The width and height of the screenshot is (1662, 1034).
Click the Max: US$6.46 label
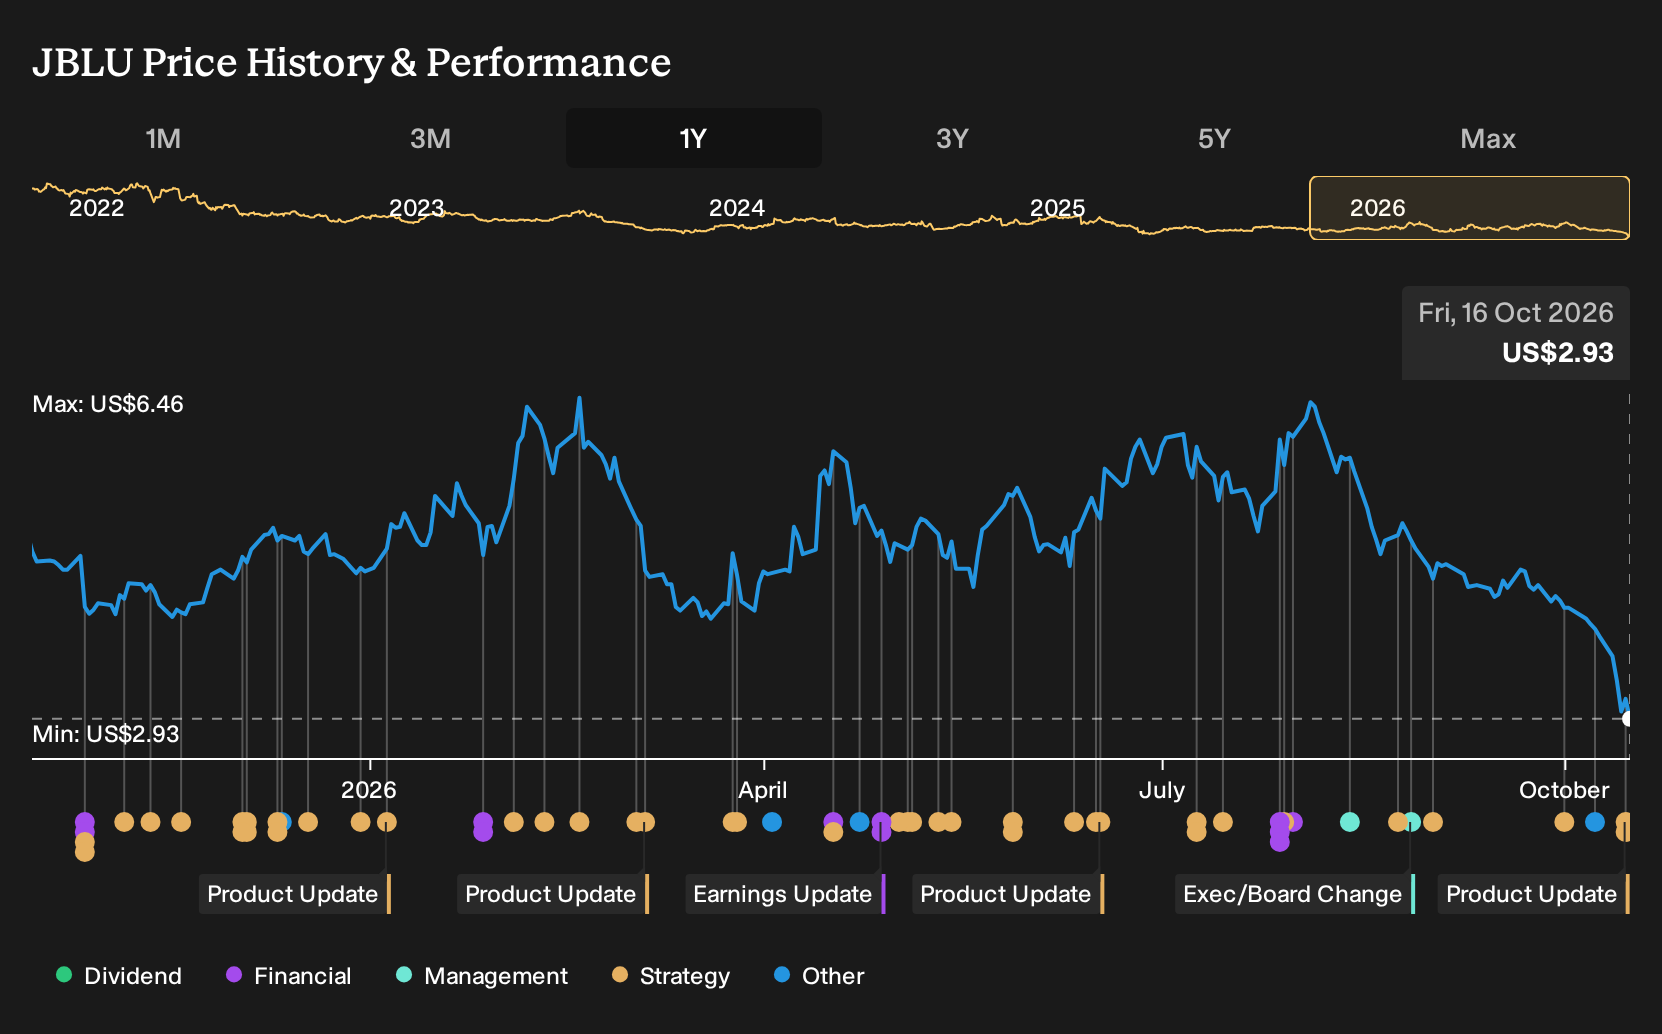click(x=108, y=404)
